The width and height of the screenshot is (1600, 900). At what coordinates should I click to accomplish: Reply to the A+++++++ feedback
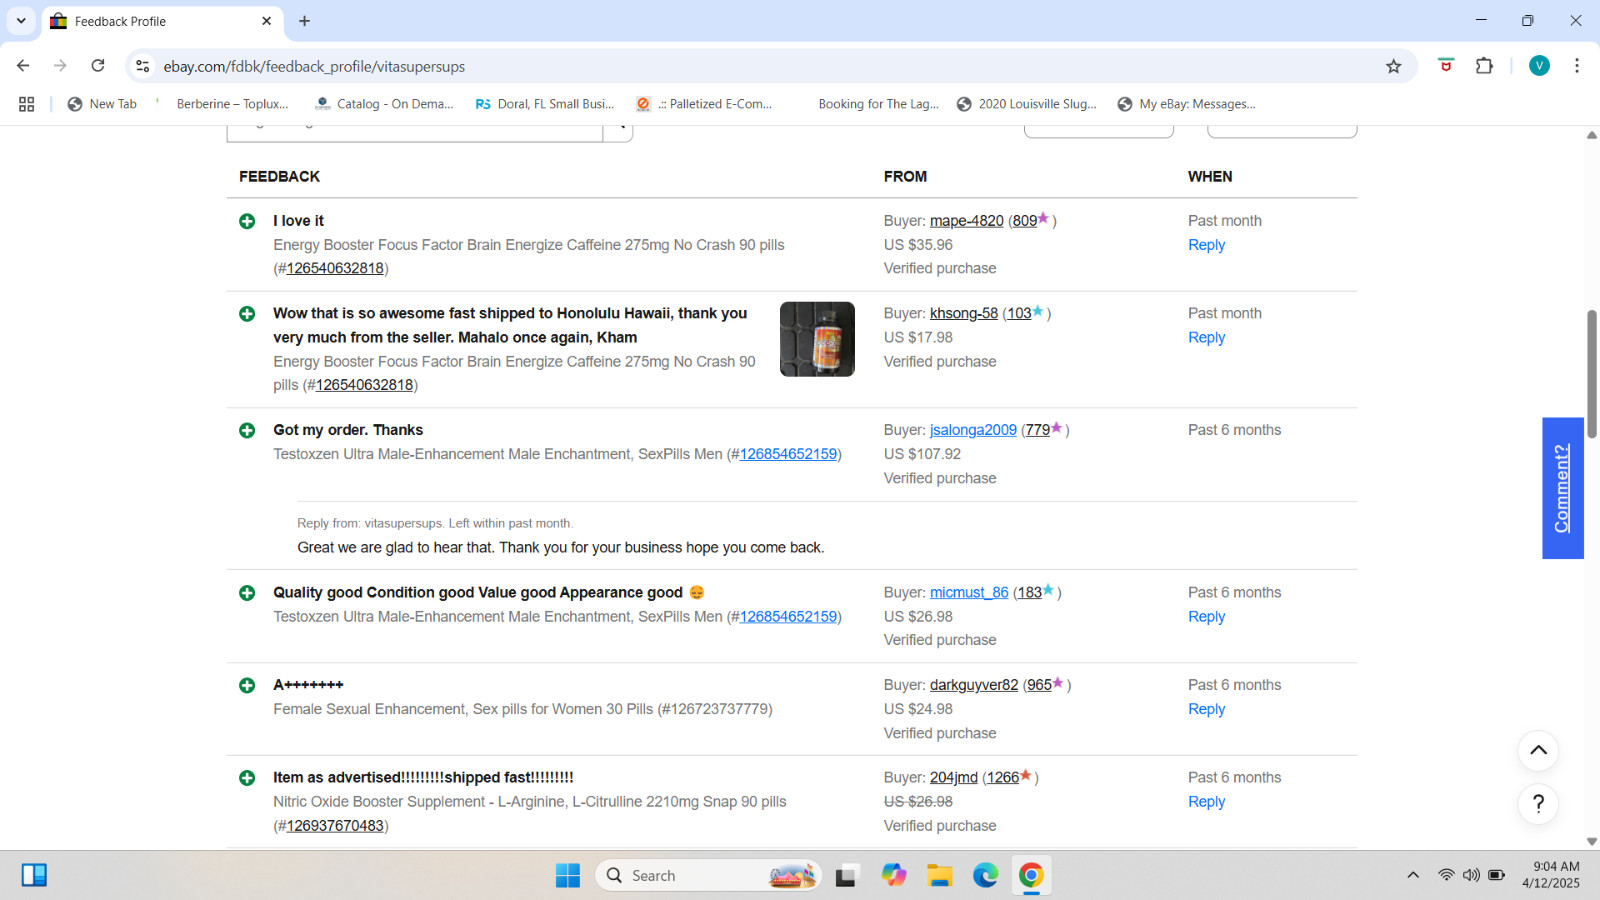point(1206,709)
